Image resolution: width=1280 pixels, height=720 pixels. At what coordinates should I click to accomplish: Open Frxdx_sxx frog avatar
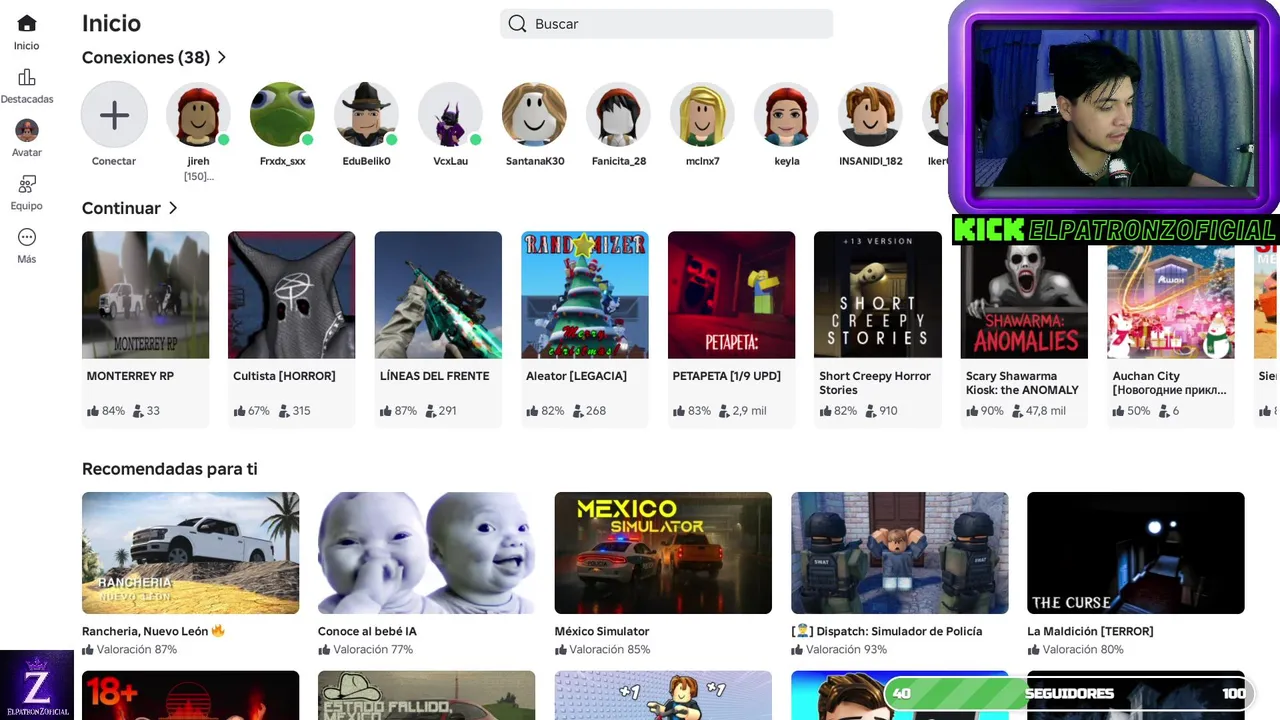[282, 115]
